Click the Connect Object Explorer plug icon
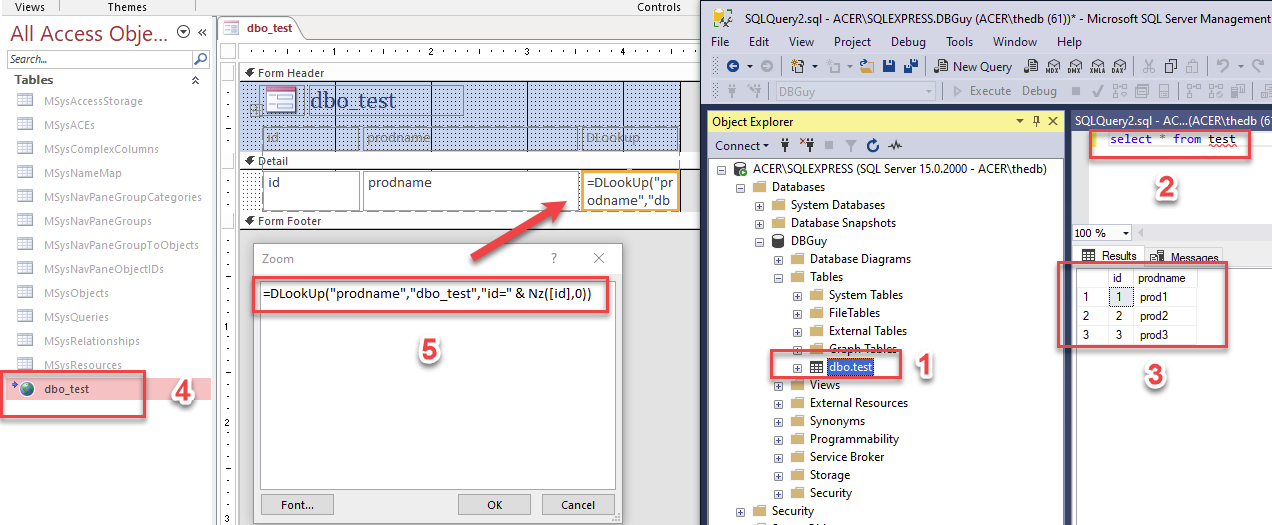Screen dimensions: 1272x525 (x=784, y=145)
